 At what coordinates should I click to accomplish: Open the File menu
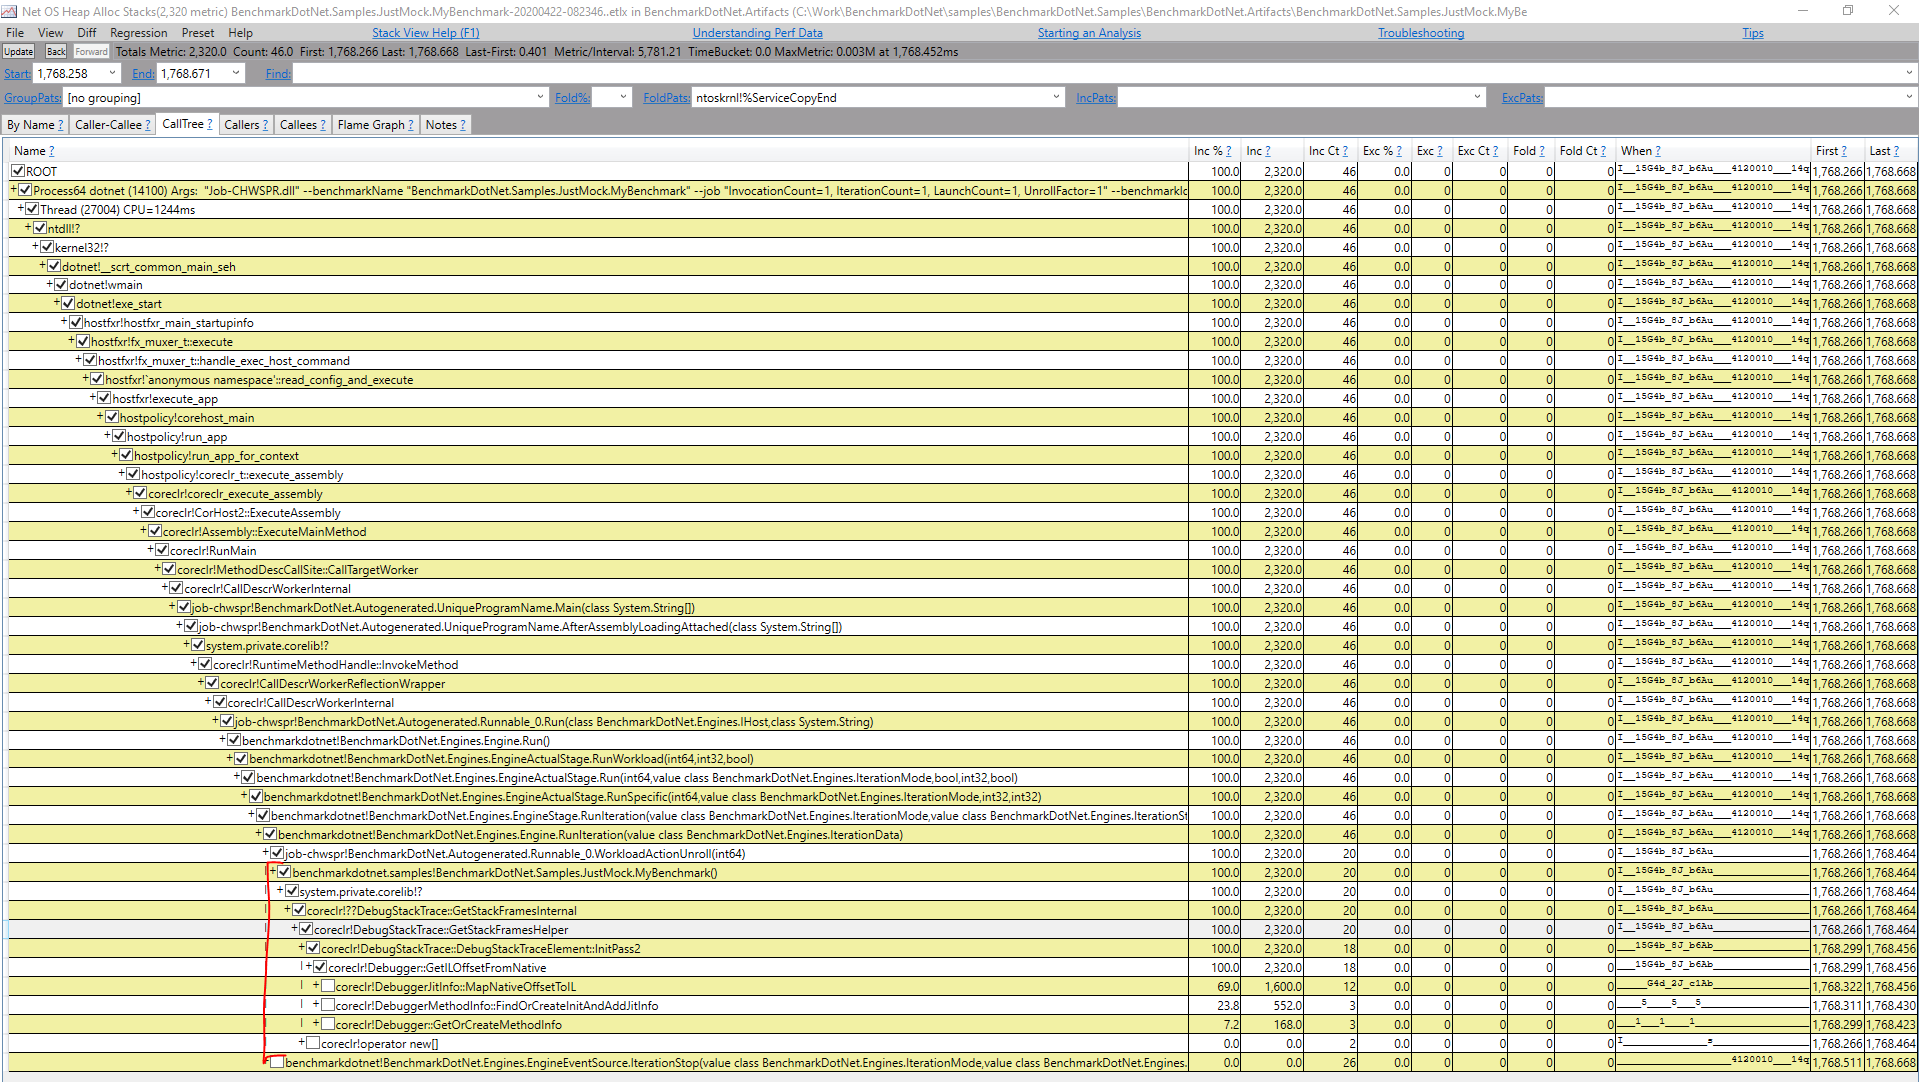coord(15,32)
